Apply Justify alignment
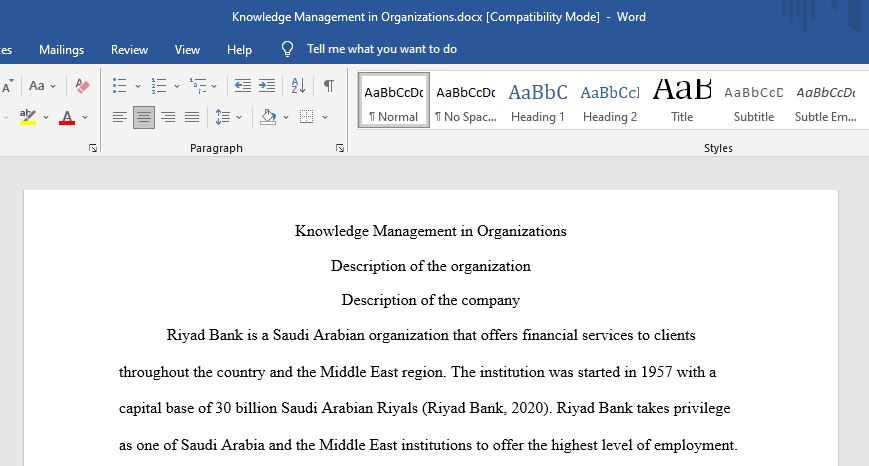This screenshot has height=466, width=869. (x=192, y=117)
